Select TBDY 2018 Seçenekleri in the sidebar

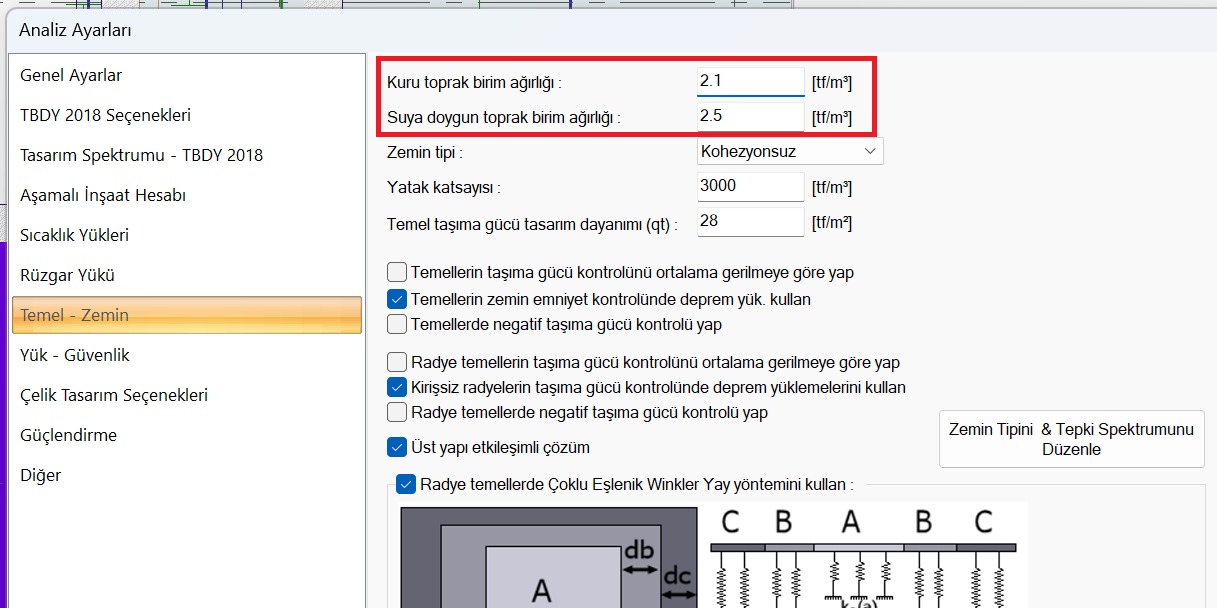[x=105, y=116]
